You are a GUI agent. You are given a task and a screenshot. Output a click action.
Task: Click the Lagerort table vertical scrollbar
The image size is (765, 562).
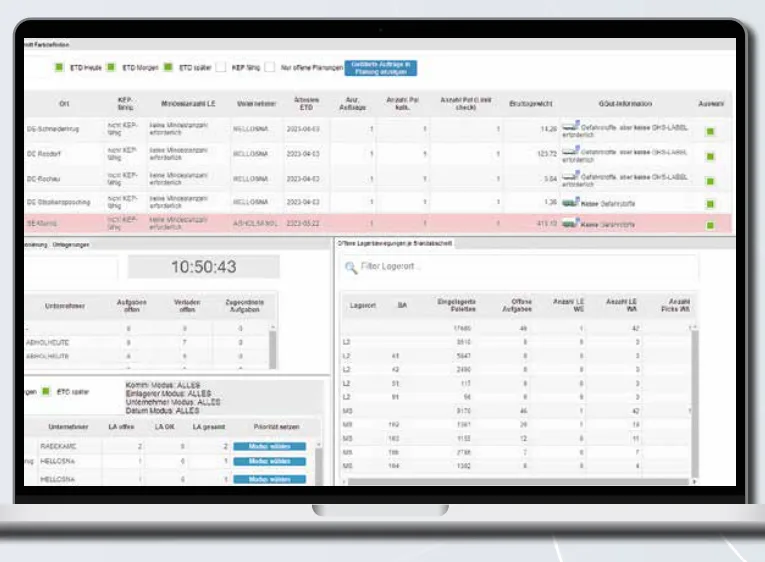coord(695,403)
